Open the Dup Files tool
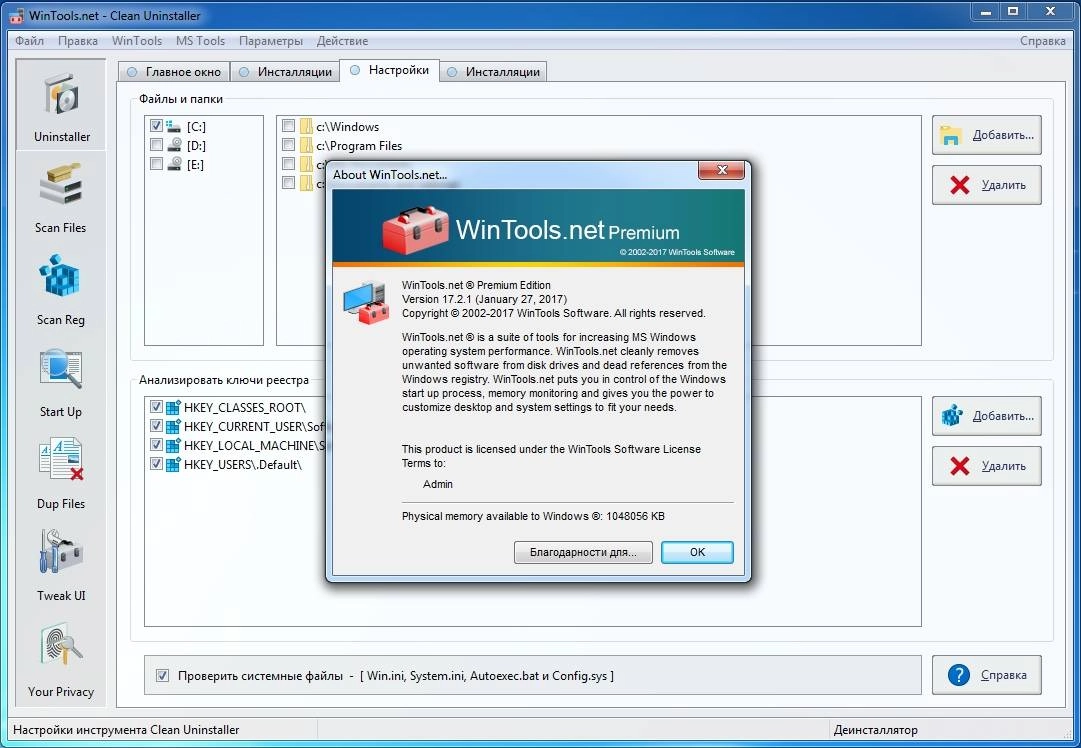1081x748 pixels. pos(61,473)
